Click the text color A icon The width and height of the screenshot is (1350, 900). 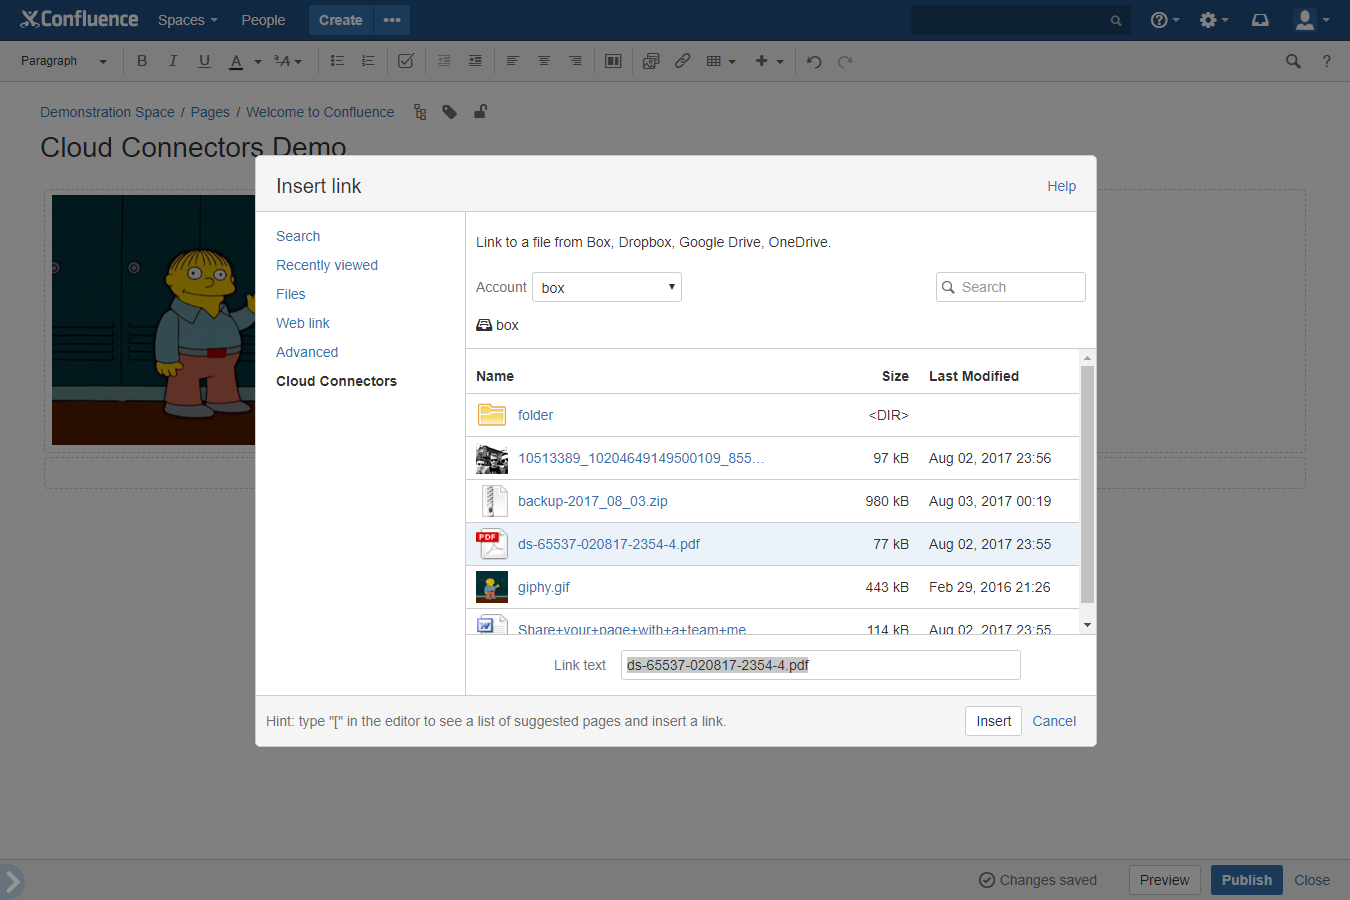236,61
